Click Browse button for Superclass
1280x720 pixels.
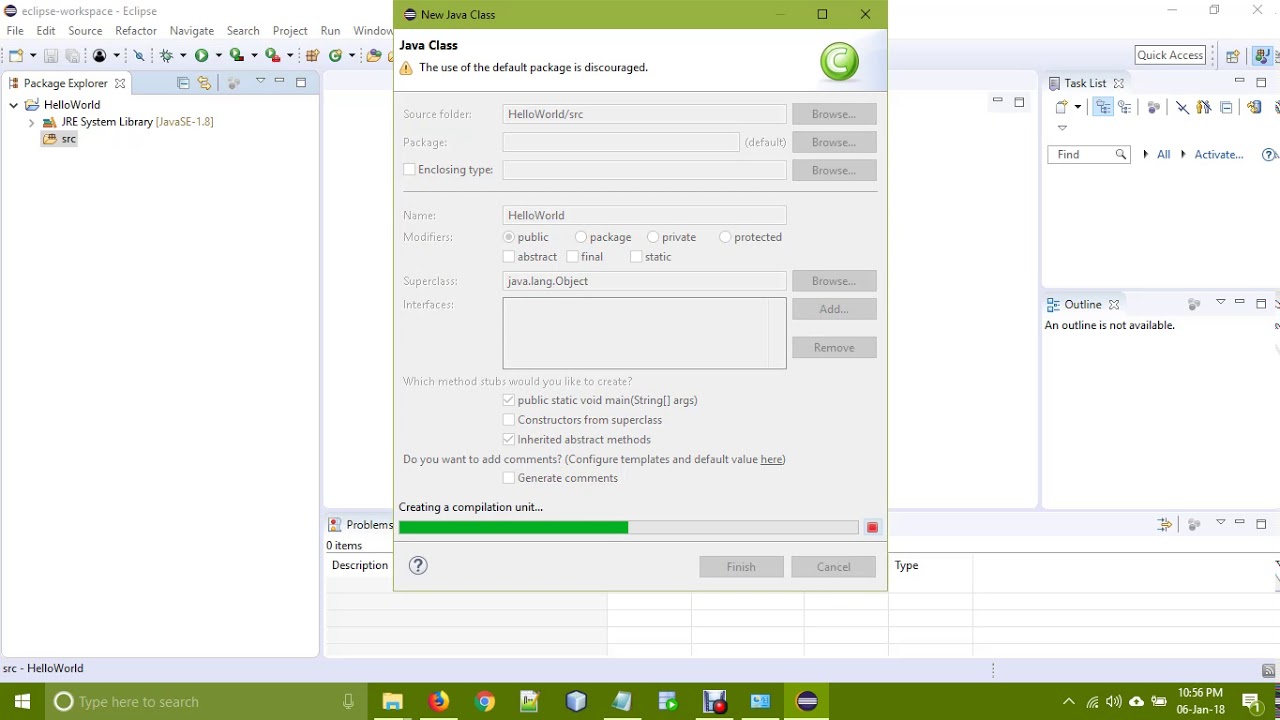[x=834, y=281]
